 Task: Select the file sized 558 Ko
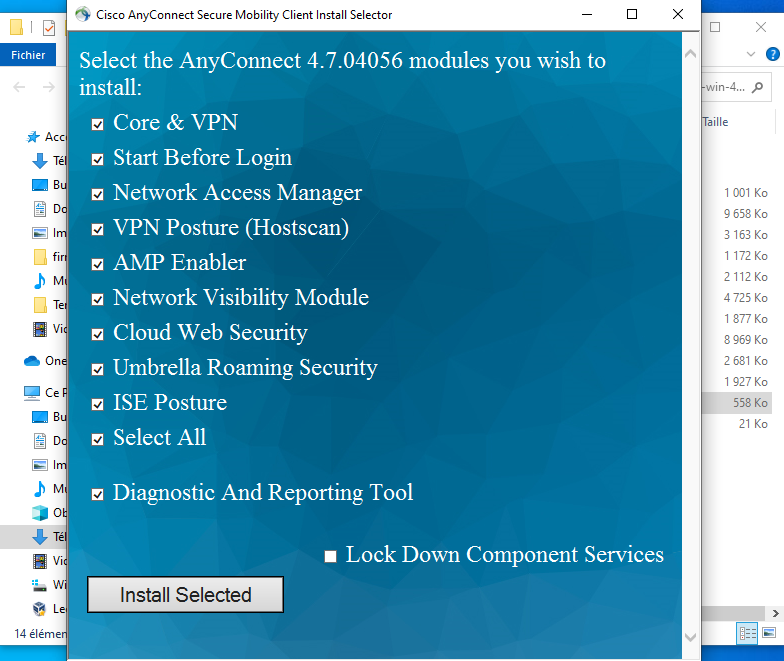[749, 402]
